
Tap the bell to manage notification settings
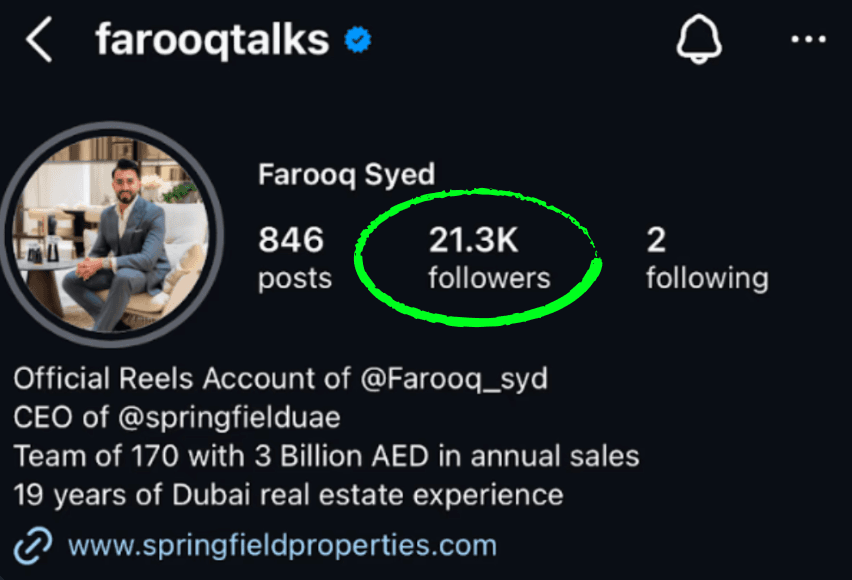700,40
